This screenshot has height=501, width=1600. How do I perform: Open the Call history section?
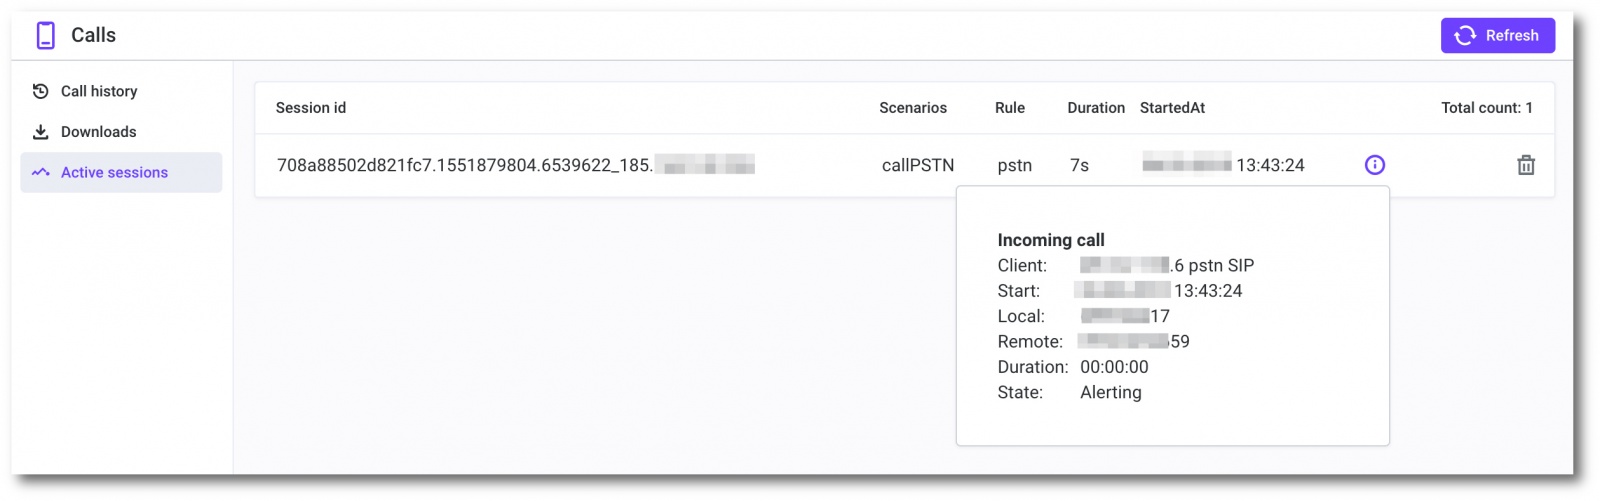click(x=99, y=91)
